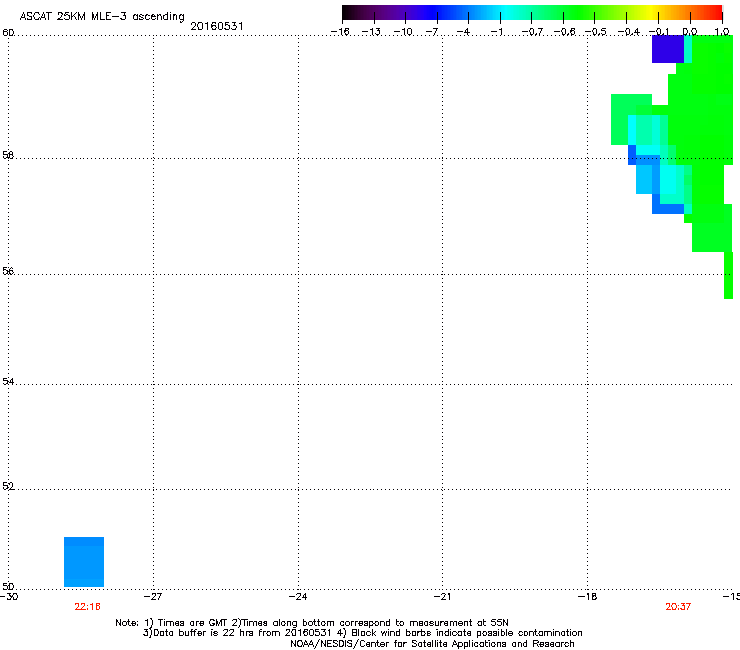The width and height of the screenshot is (740, 650).
Task: Click the title text 'ASCAT 25KM MLE-3 ascending'
Action: [102, 17]
